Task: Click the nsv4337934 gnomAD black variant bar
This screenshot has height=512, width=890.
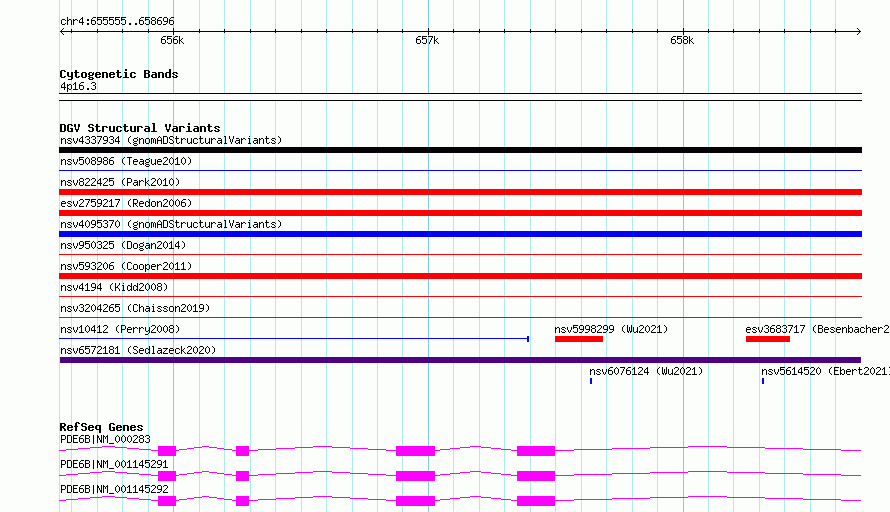Action: [460, 150]
